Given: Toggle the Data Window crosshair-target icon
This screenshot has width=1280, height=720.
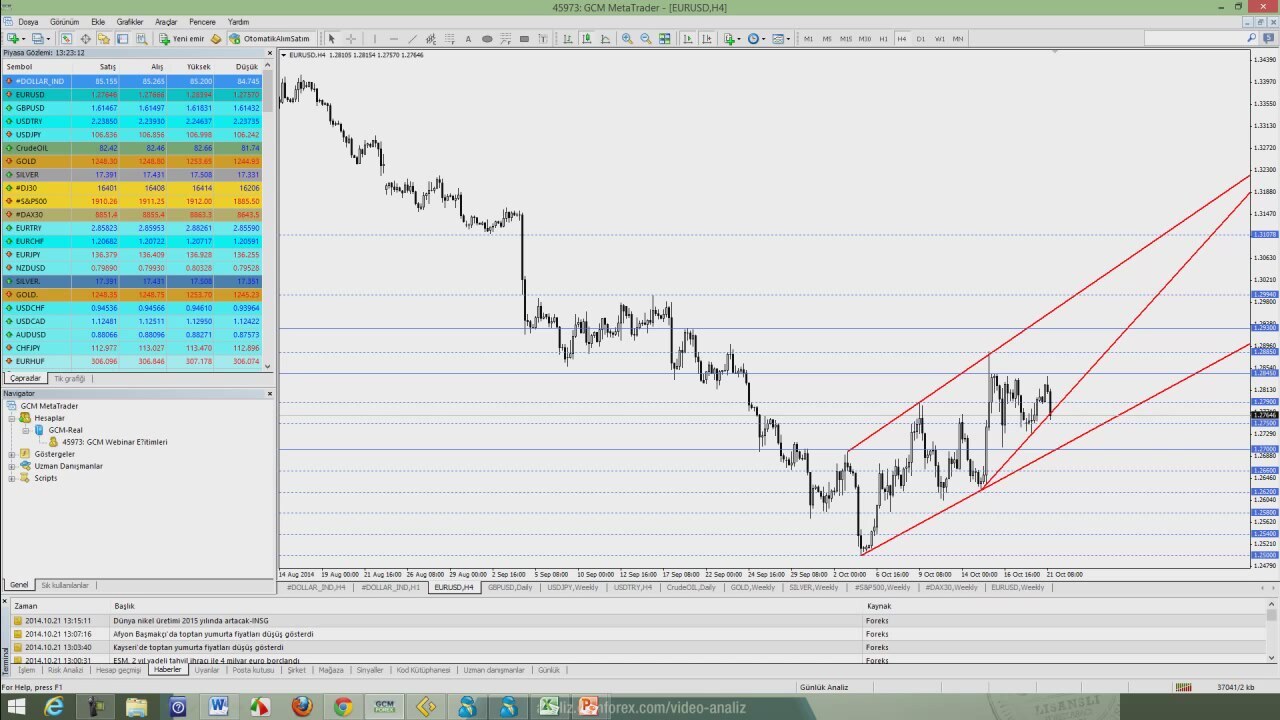Looking at the screenshot, I should [85, 39].
